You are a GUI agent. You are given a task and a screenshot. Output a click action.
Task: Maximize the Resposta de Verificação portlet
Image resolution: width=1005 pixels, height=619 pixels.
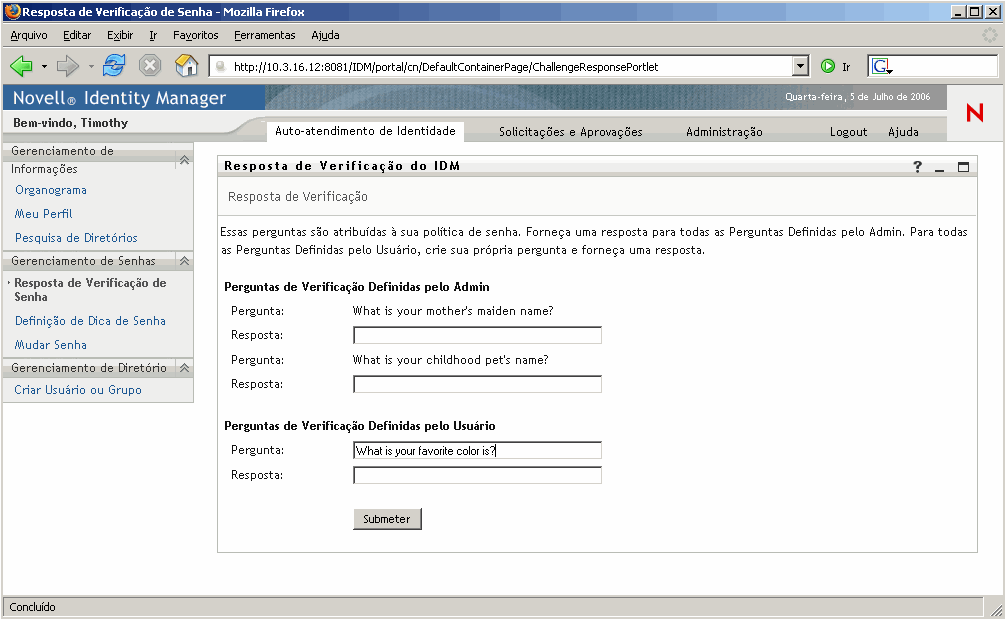963,167
